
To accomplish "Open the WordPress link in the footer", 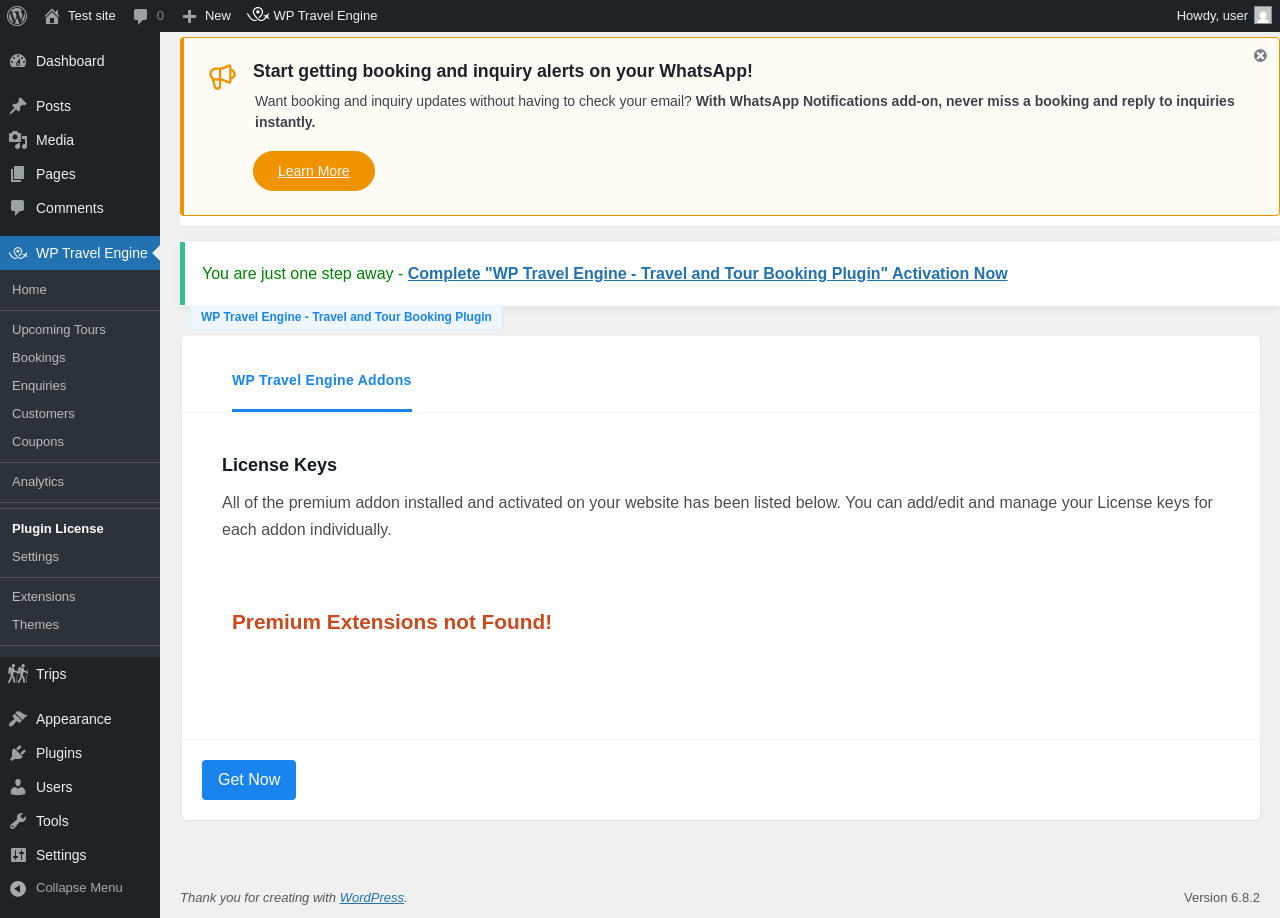I will [x=372, y=898].
